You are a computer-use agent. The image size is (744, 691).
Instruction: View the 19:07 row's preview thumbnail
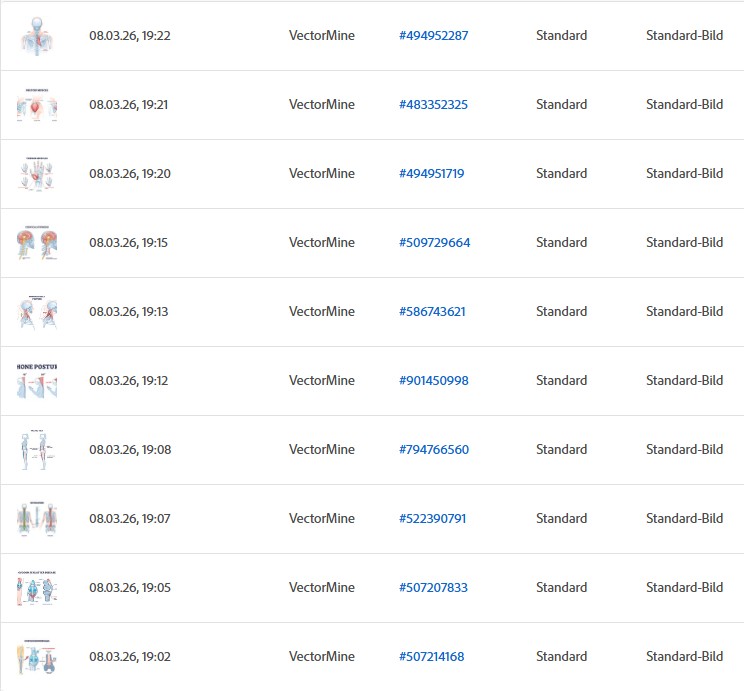(x=36, y=519)
